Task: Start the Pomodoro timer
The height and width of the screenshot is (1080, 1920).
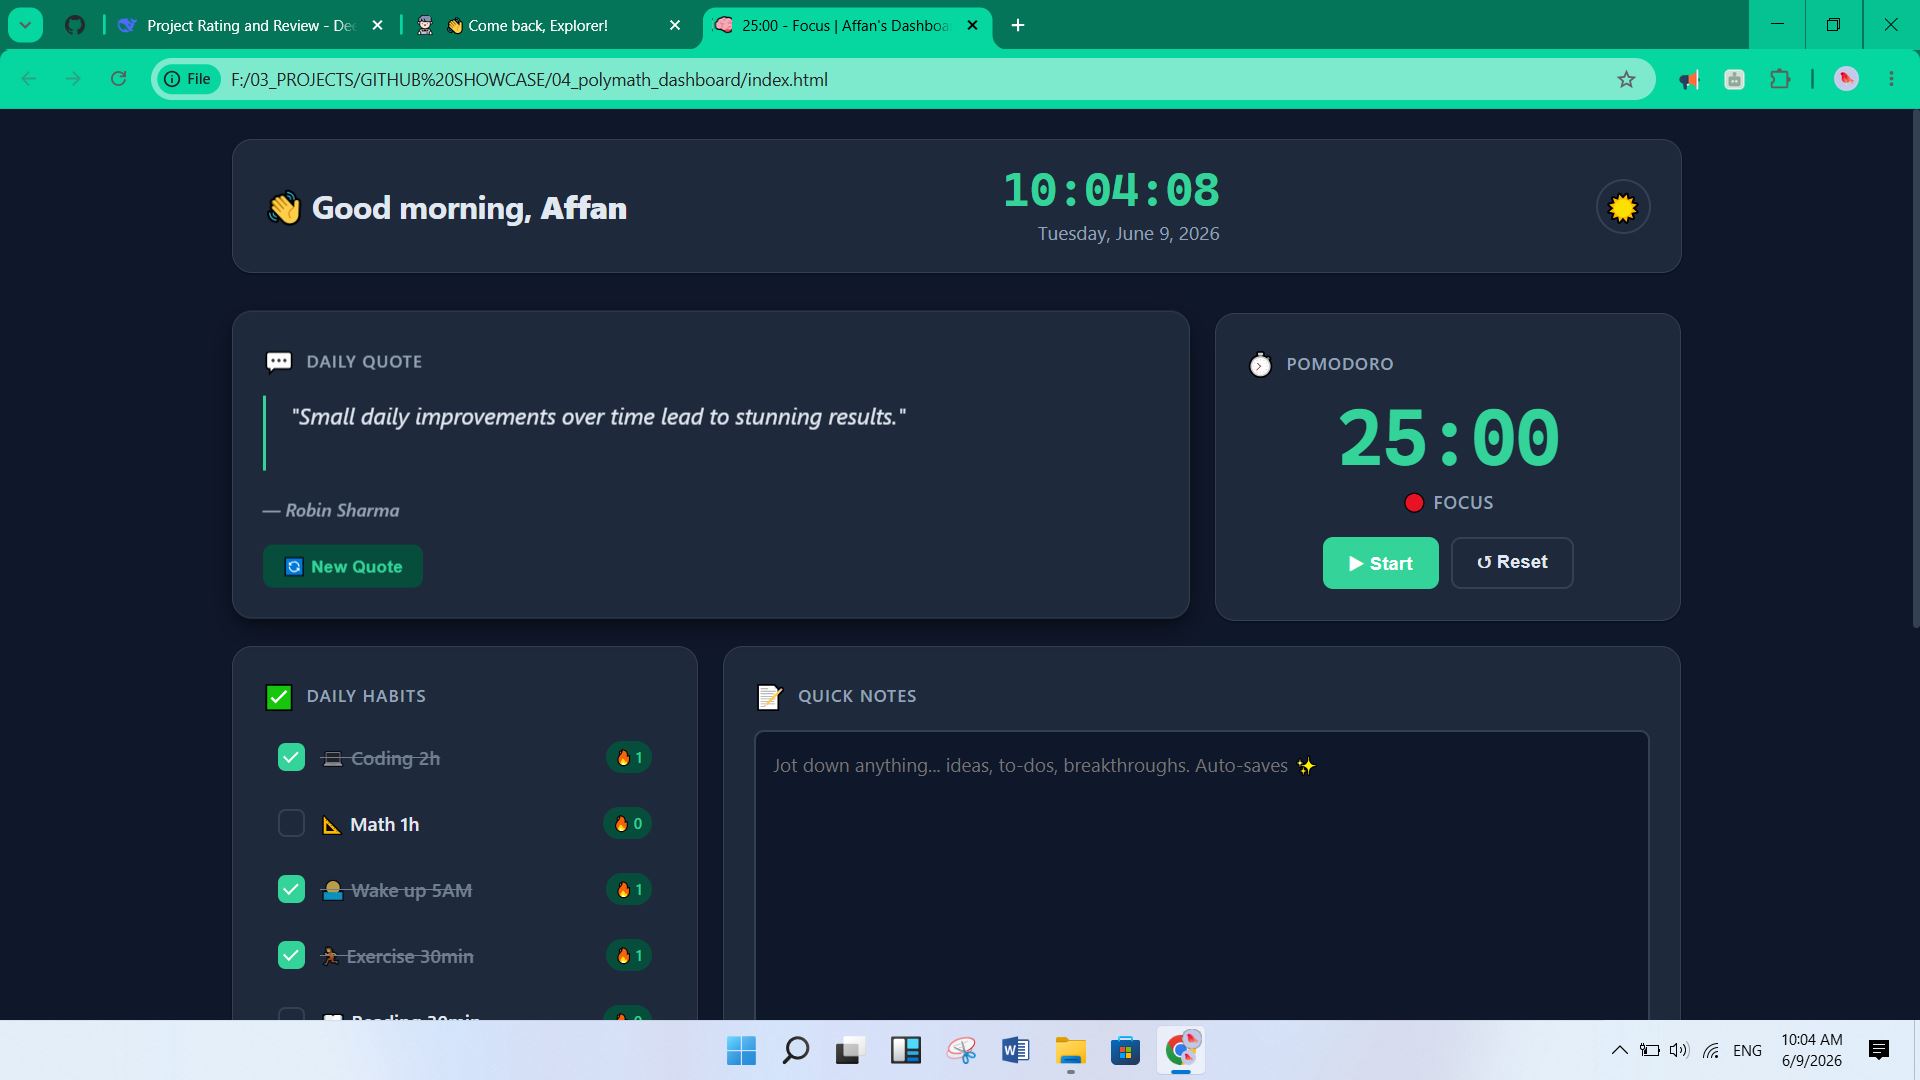Action: click(x=1380, y=563)
